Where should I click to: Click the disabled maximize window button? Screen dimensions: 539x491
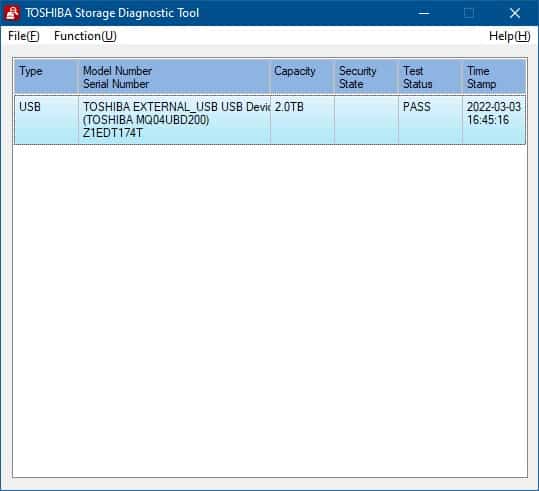(x=469, y=13)
